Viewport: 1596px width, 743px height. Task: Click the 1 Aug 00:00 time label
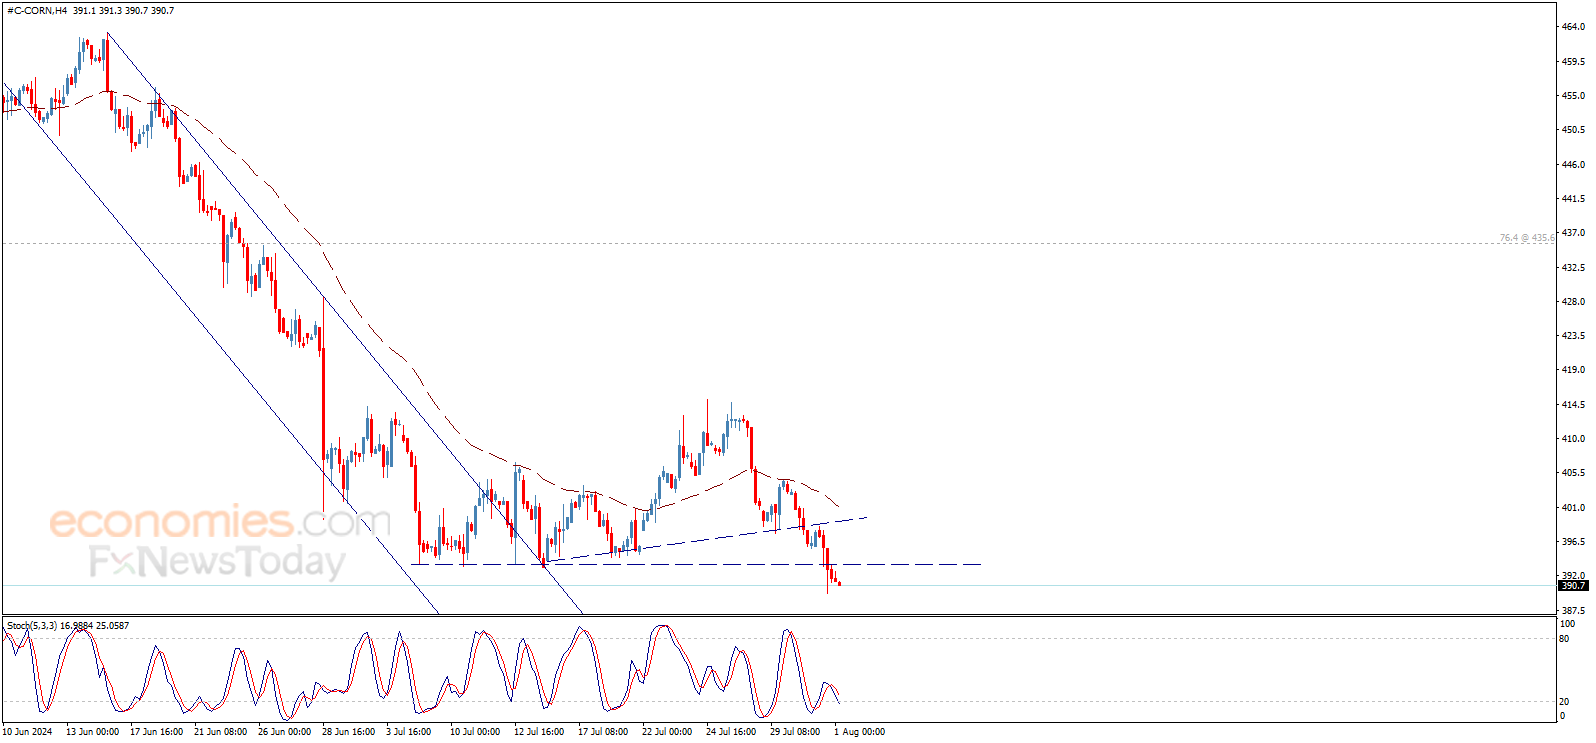[860, 732]
